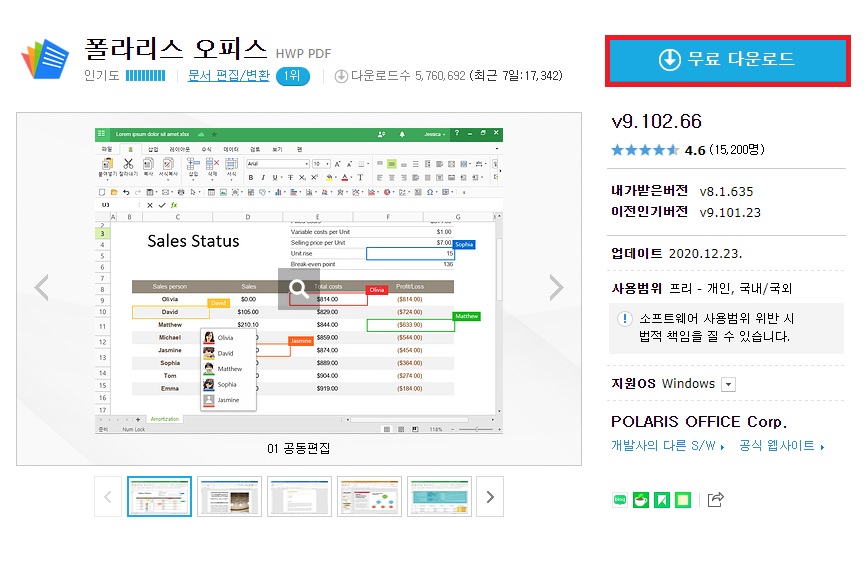Click the v9.102.66 version text

pyautogui.click(x=657, y=121)
